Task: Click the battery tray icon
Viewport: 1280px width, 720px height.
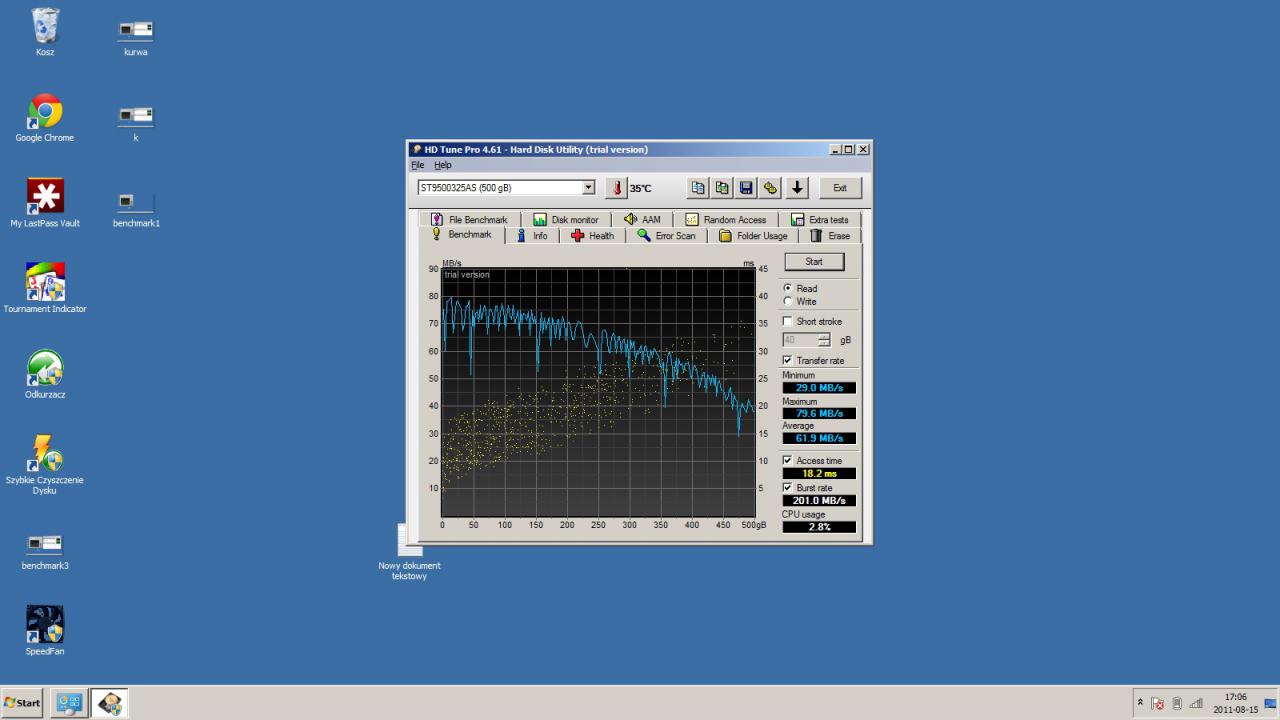Action: (x=1177, y=704)
